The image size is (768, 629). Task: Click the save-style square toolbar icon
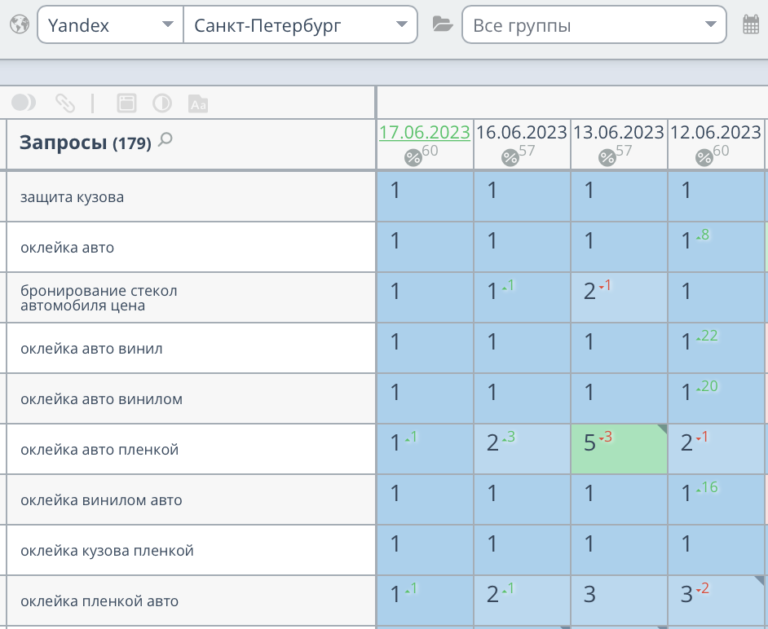(x=126, y=102)
